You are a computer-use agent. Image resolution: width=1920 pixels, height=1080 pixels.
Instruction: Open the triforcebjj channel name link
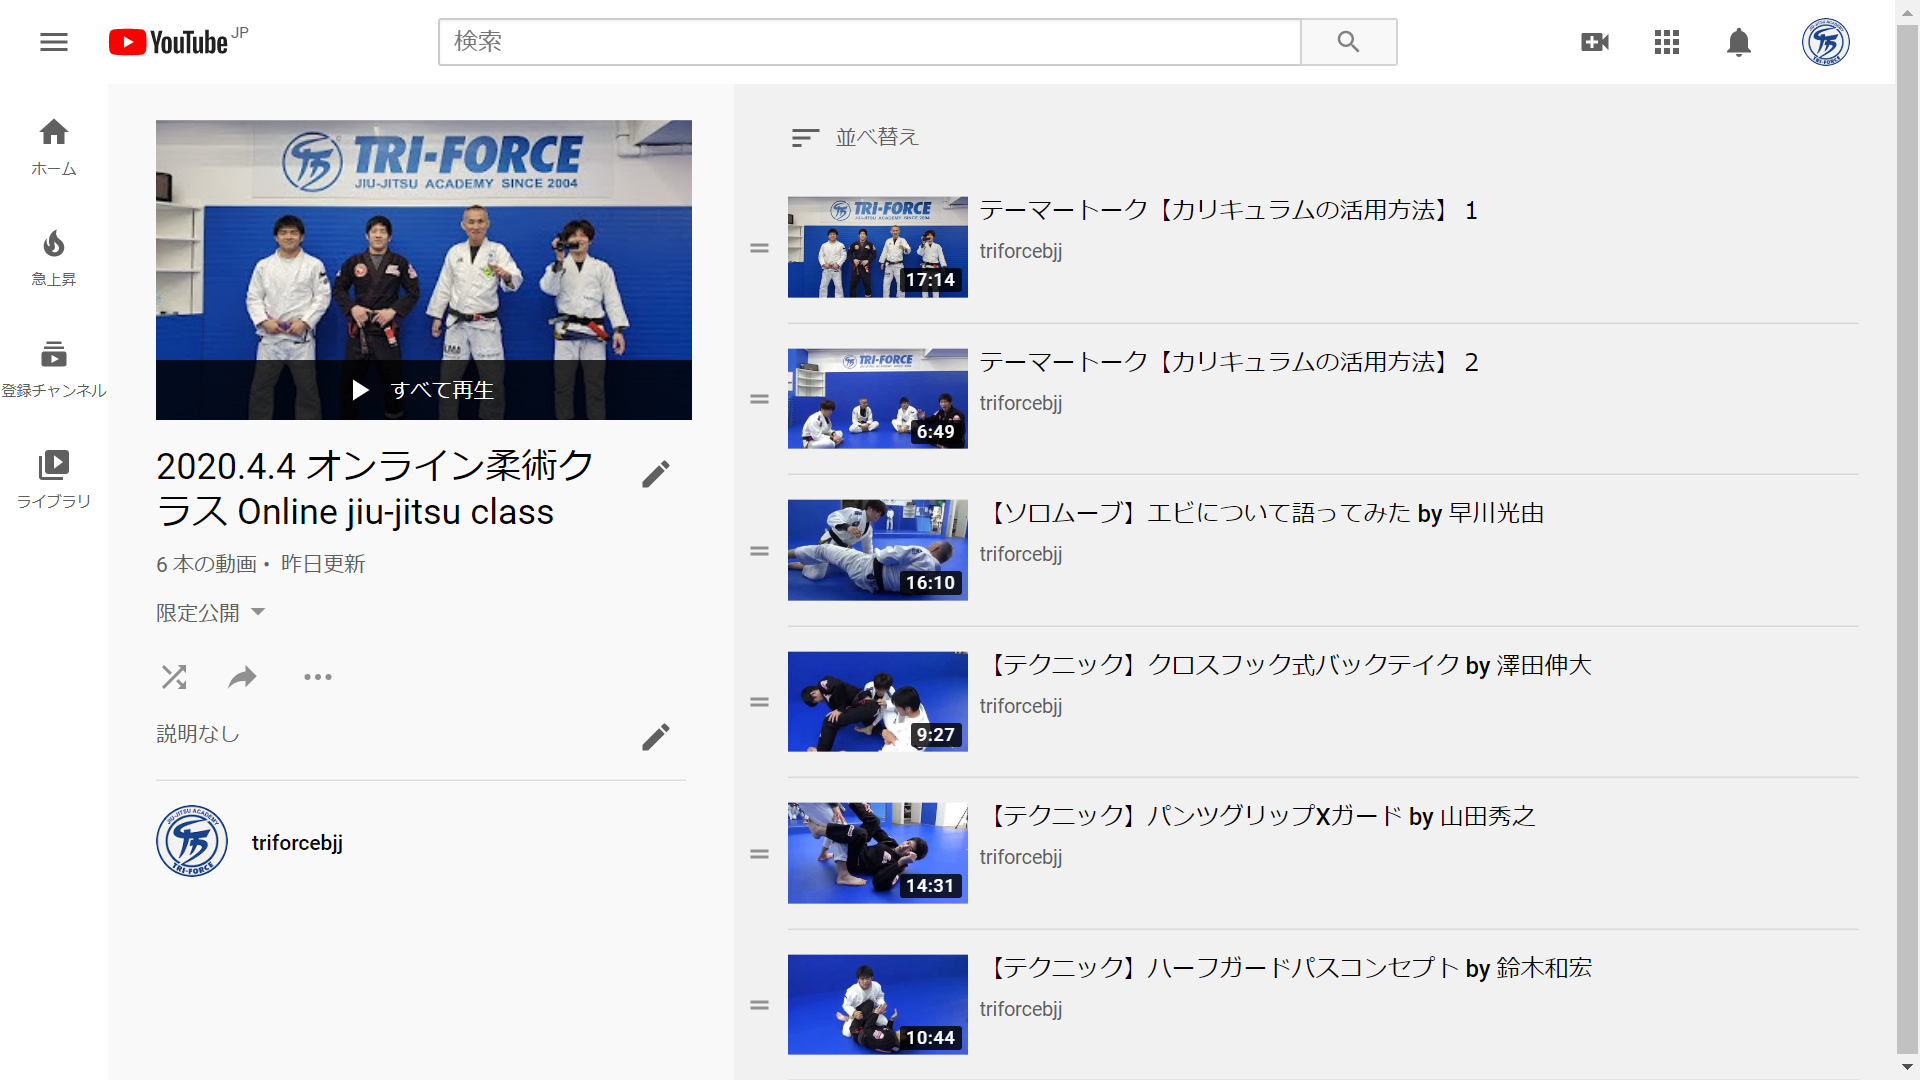pos(297,843)
